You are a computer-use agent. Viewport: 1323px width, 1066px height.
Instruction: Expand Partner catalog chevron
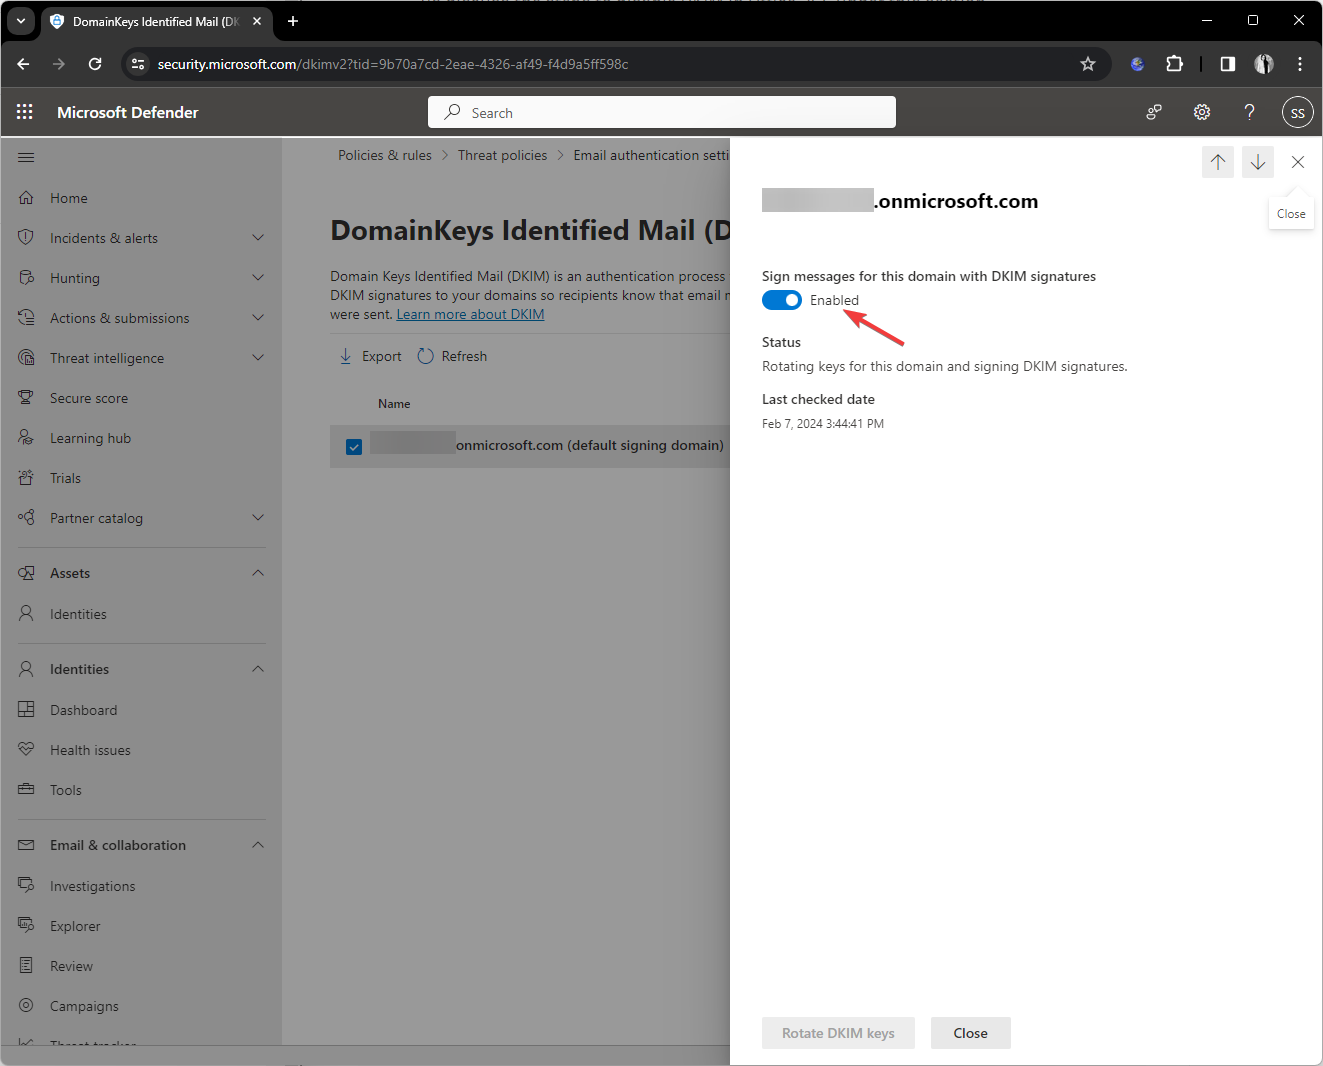point(258,518)
